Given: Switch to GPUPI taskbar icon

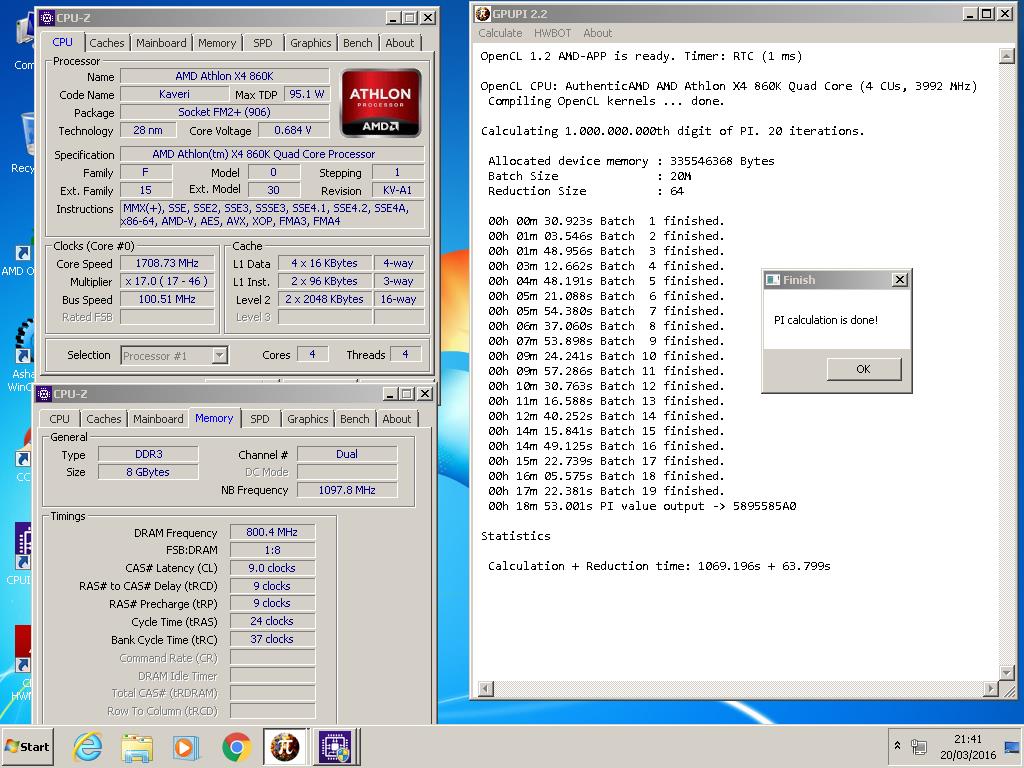Looking at the screenshot, I should pyautogui.click(x=285, y=747).
